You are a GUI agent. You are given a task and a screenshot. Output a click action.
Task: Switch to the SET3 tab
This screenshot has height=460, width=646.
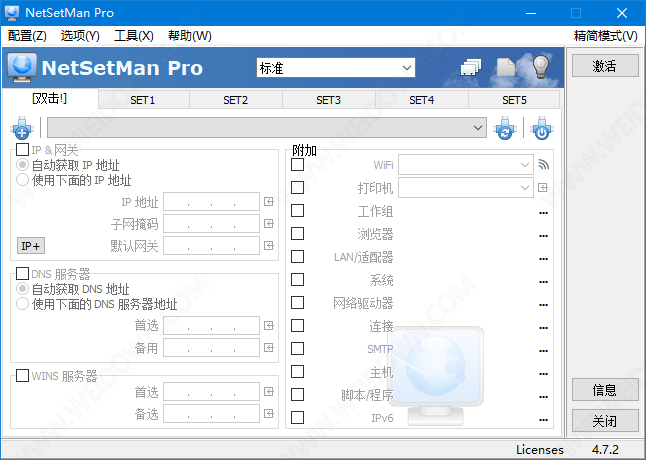click(x=329, y=100)
